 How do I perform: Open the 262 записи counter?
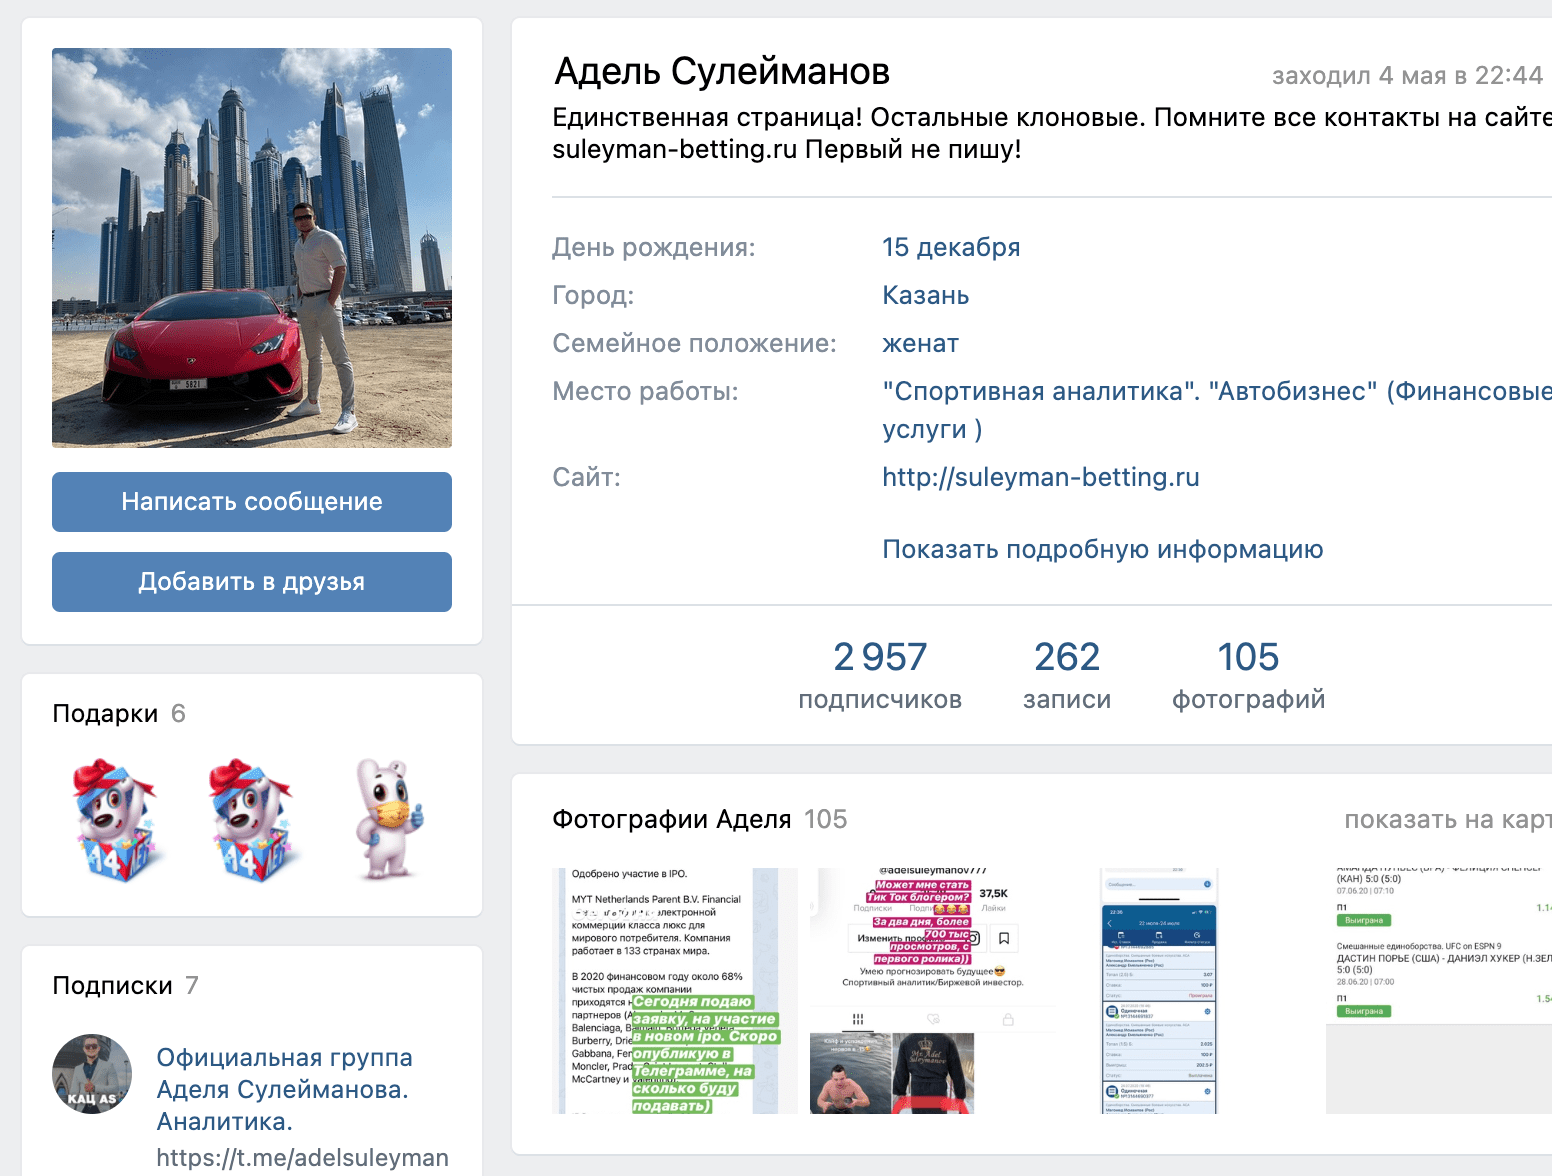1067,675
